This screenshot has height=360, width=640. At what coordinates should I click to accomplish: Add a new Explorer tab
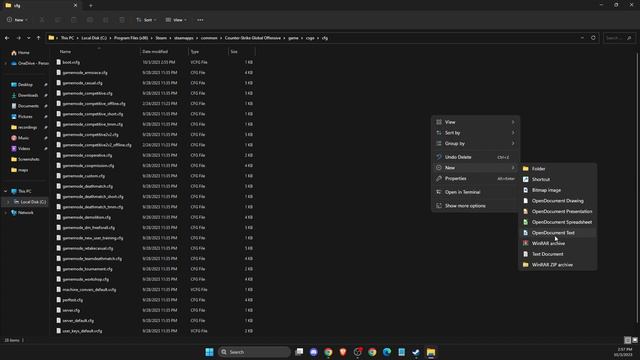click(91, 5)
